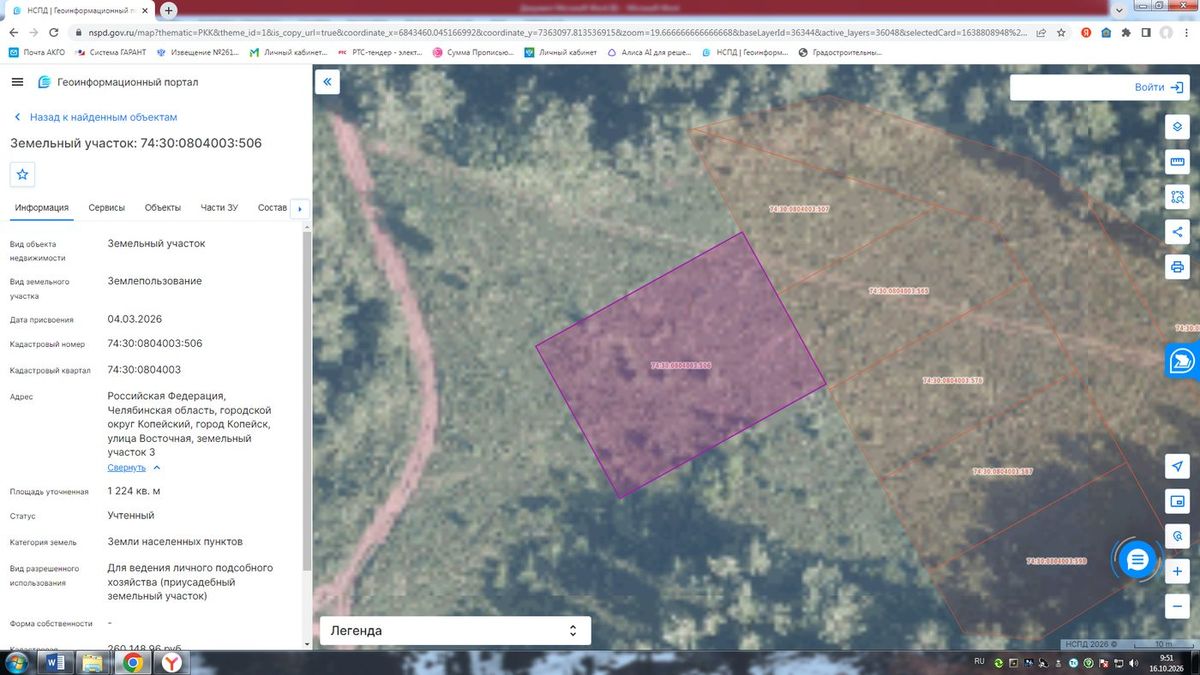
Task: Select the ruler measurement tool
Action: point(1177,163)
